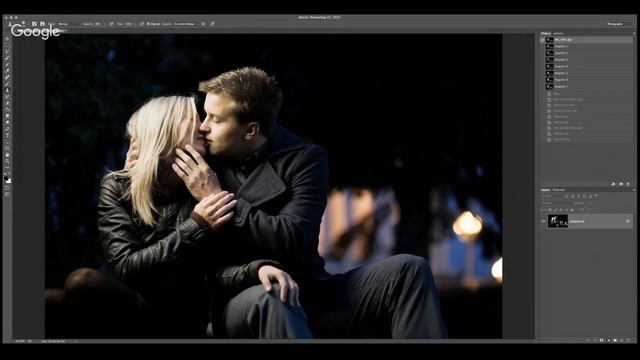Switch to the Layers tab
Image resolution: width=640 pixels, height=360 pixels.
(x=545, y=190)
